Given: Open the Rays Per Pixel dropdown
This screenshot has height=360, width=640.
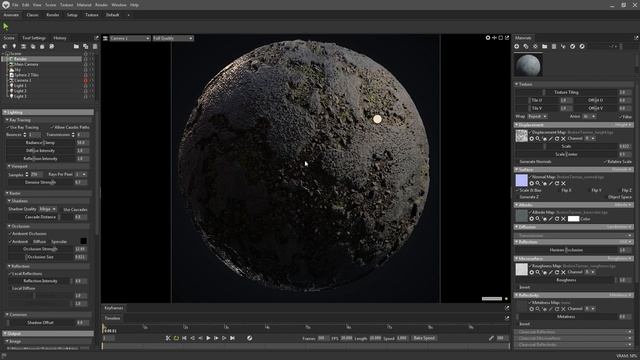Looking at the screenshot, I should (x=81, y=174).
